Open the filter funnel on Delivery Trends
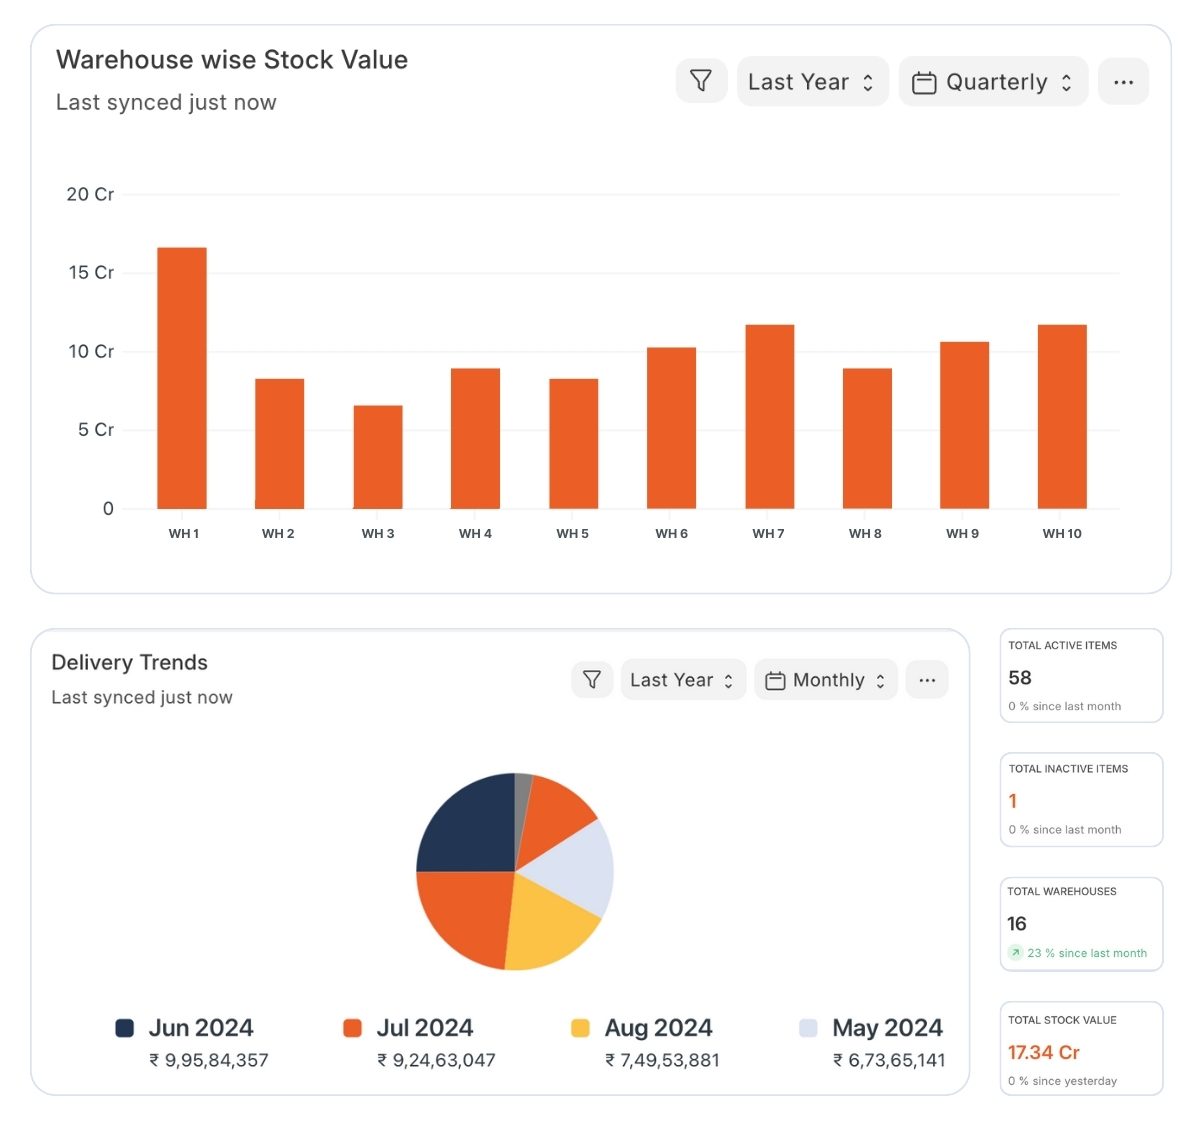This screenshot has height=1122, width=1200. [x=592, y=679]
